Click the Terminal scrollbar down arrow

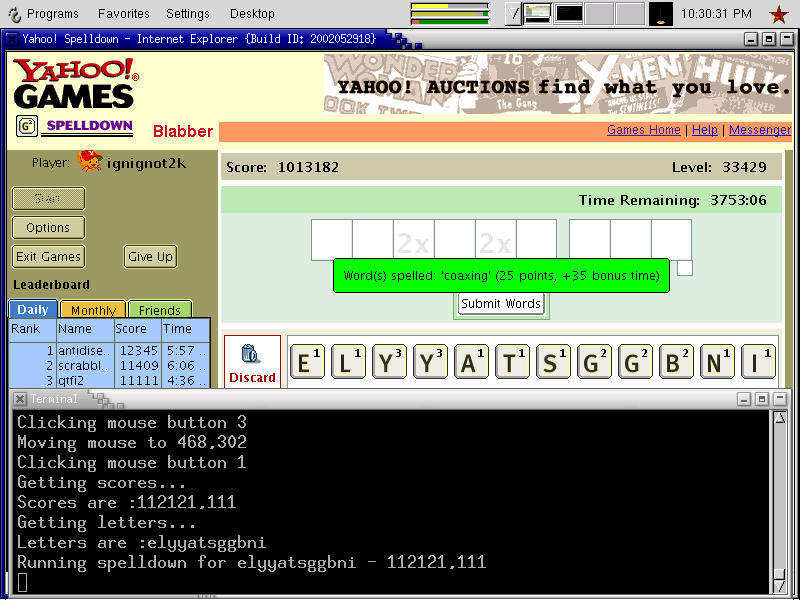pyautogui.click(x=780, y=587)
